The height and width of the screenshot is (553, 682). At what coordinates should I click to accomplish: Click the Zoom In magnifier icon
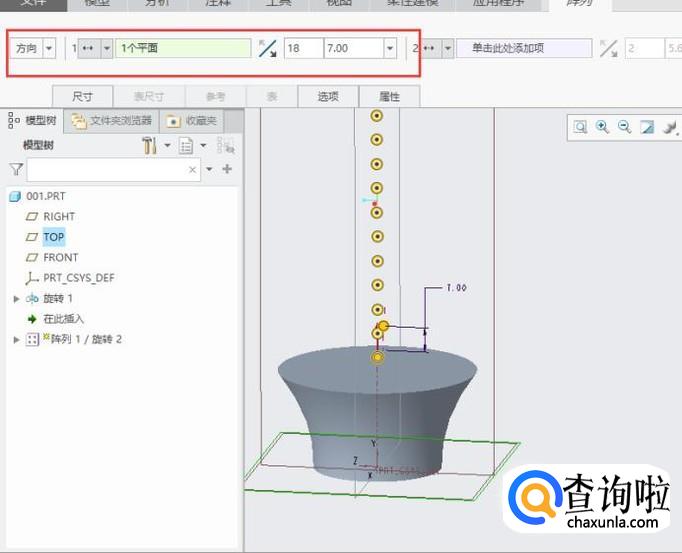(x=603, y=127)
